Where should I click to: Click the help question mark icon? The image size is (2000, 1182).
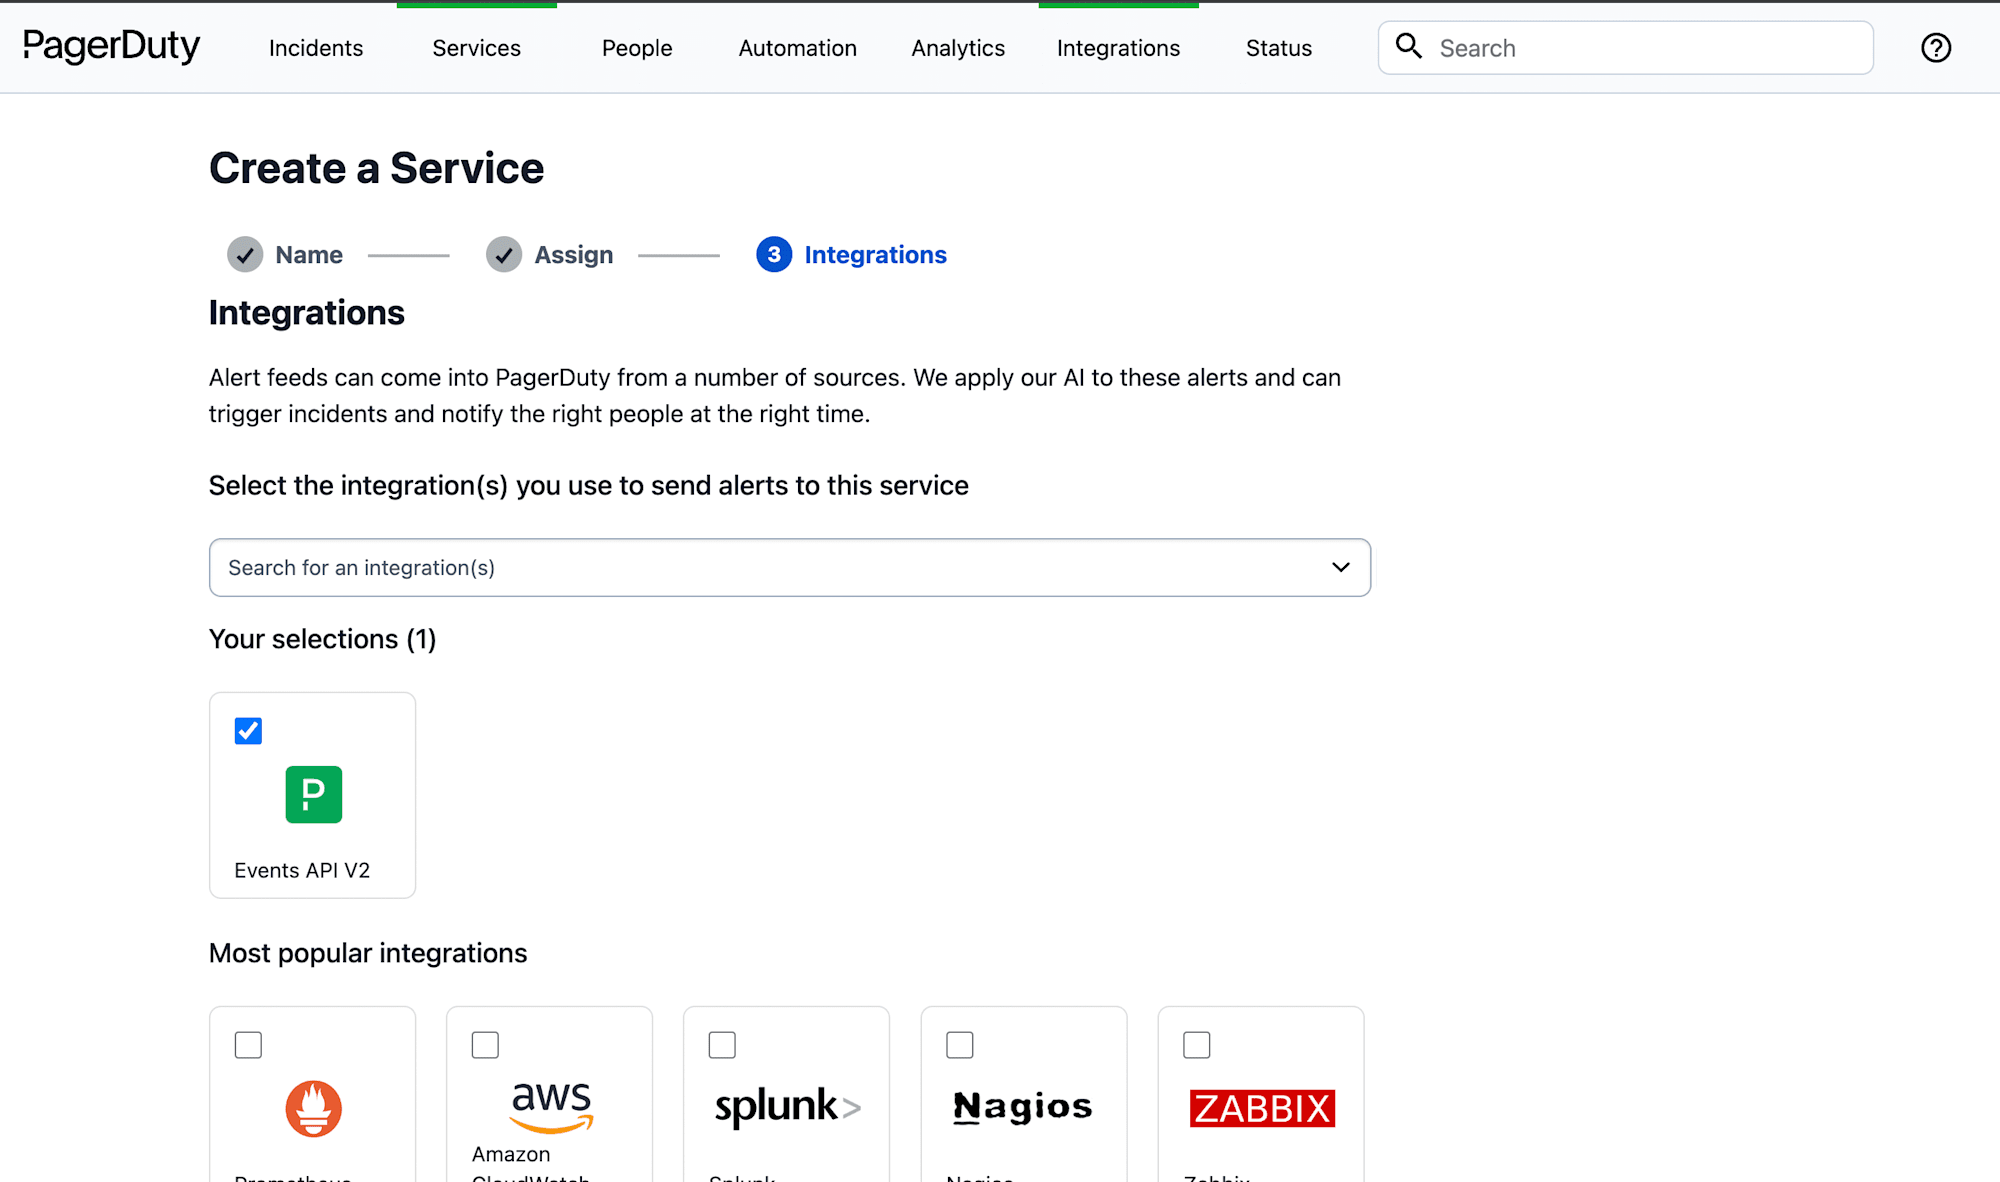pyautogui.click(x=1935, y=46)
